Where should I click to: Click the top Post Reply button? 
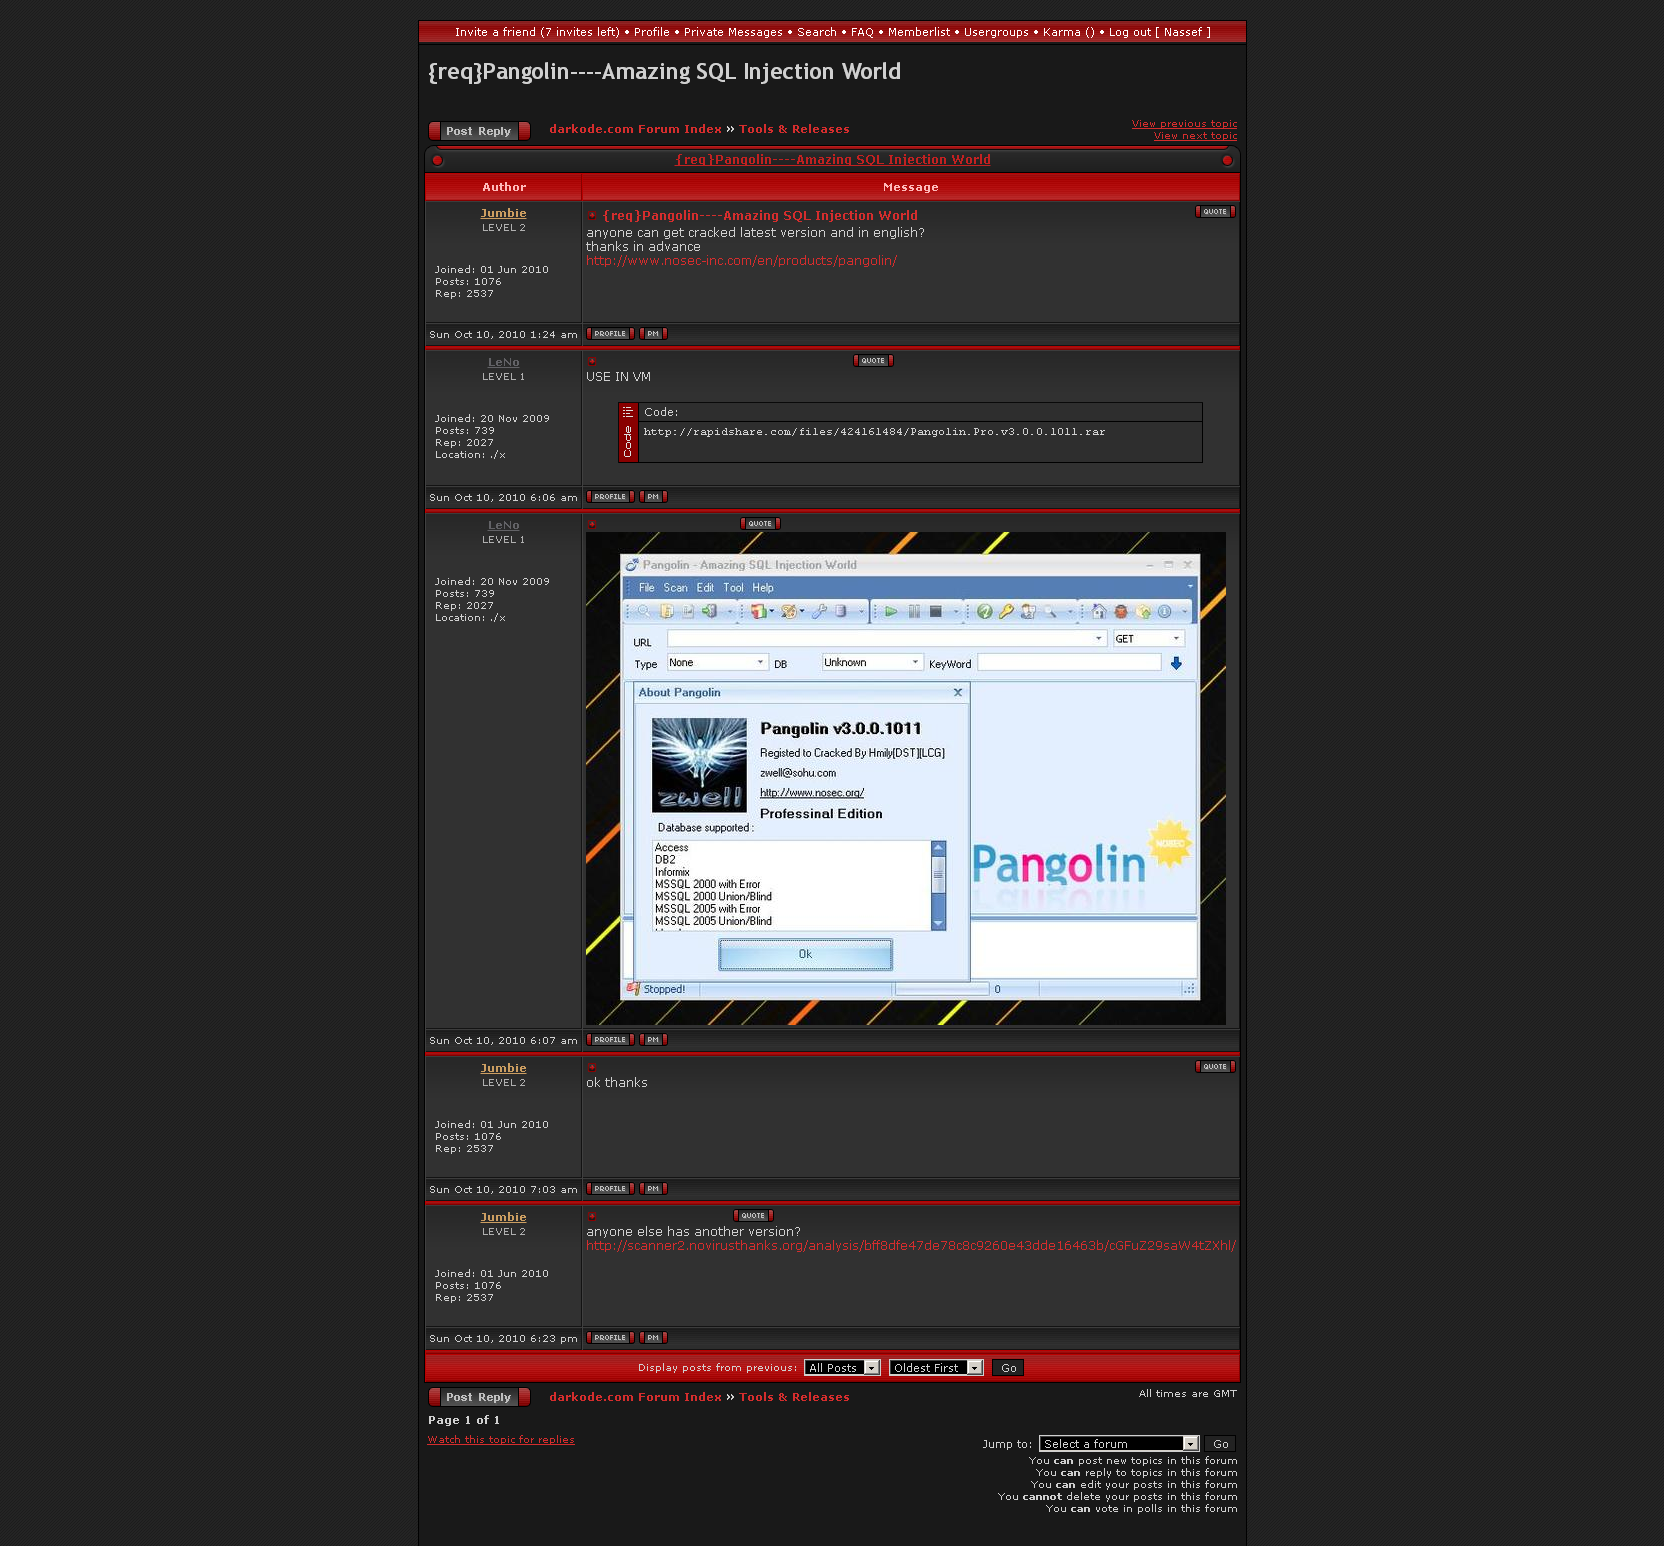478,131
